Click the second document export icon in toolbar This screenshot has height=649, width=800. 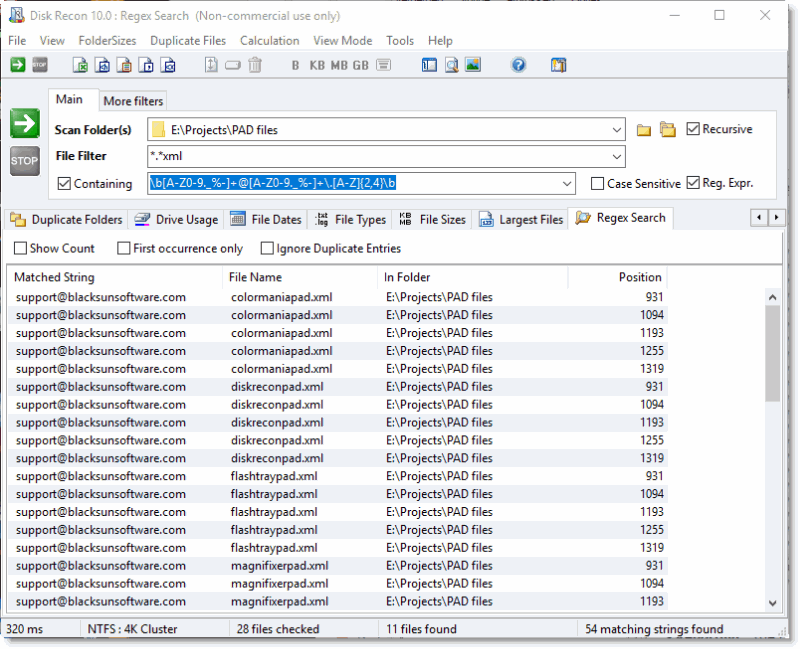[103, 65]
